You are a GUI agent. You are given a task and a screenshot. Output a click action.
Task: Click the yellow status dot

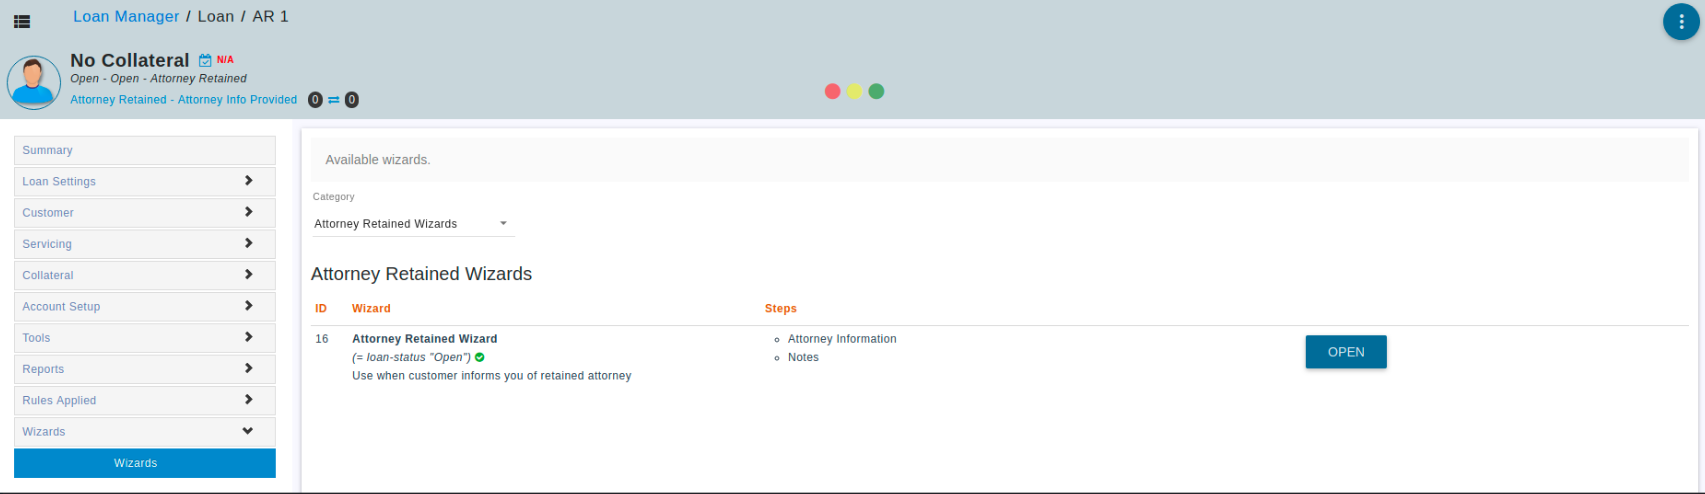click(x=854, y=91)
